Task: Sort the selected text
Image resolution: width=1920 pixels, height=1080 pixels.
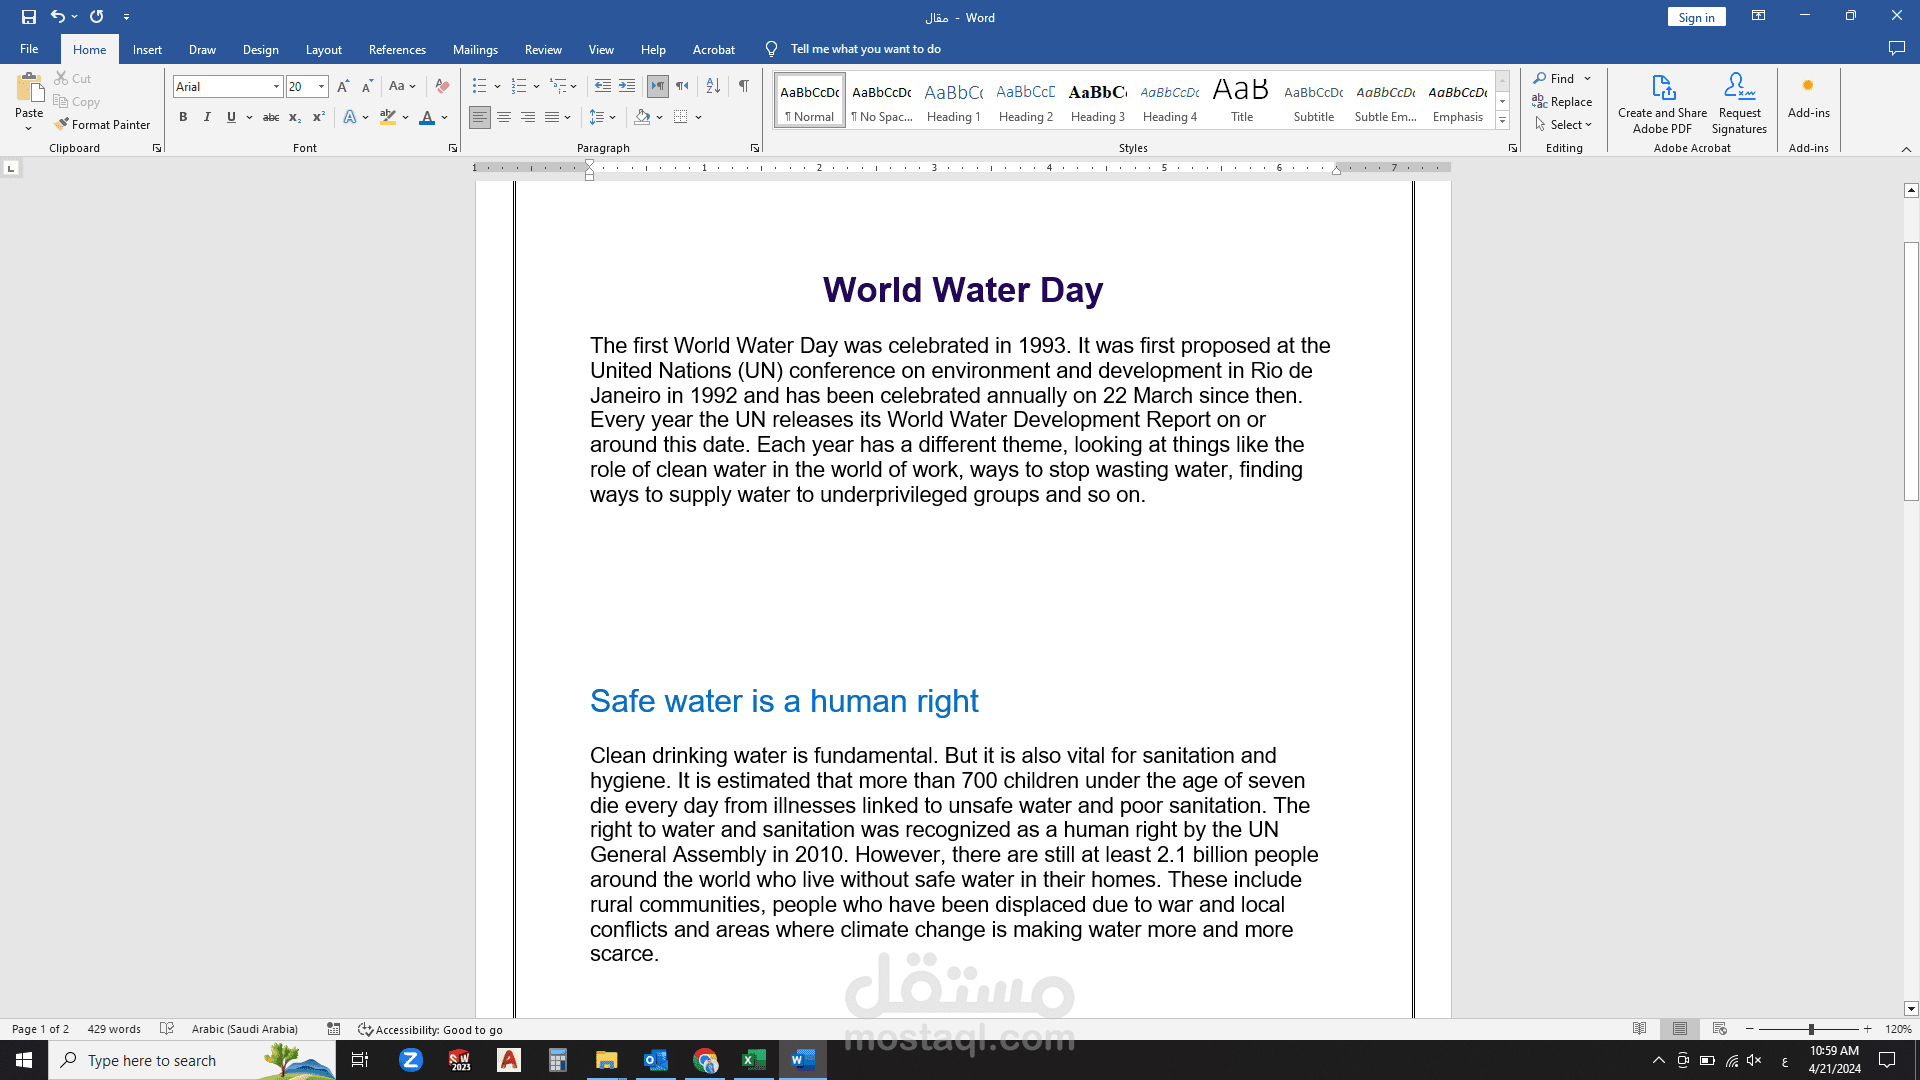Action: 713,87
